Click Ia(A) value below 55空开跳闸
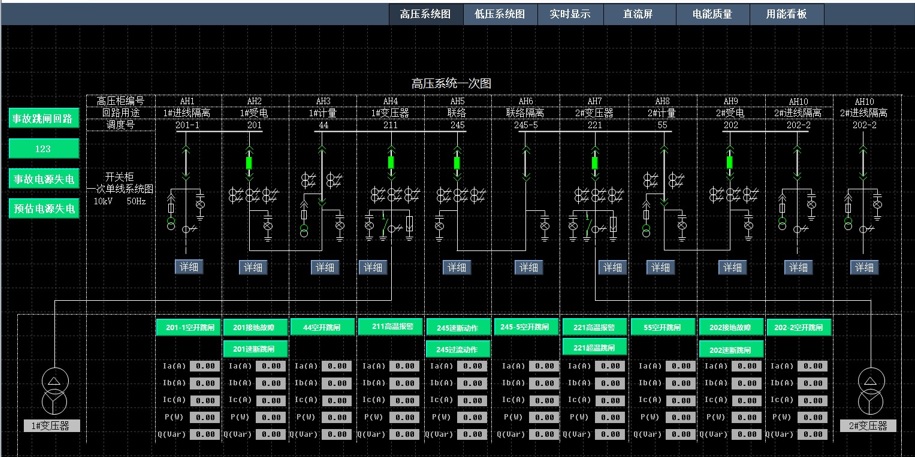The width and height of the screenshot is (915, 457). click(x=681, y=366)
